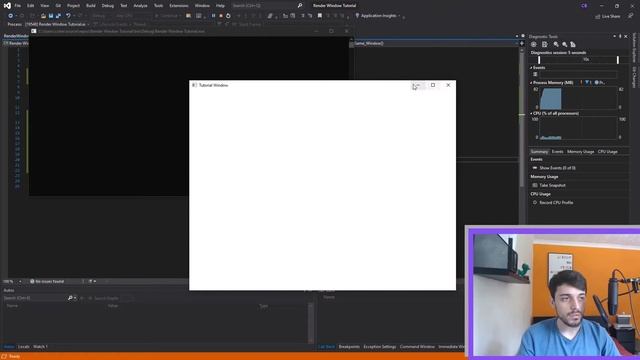Open the Help menu
The width and height of the screenshot is (640, 360).
coord(220,6)
